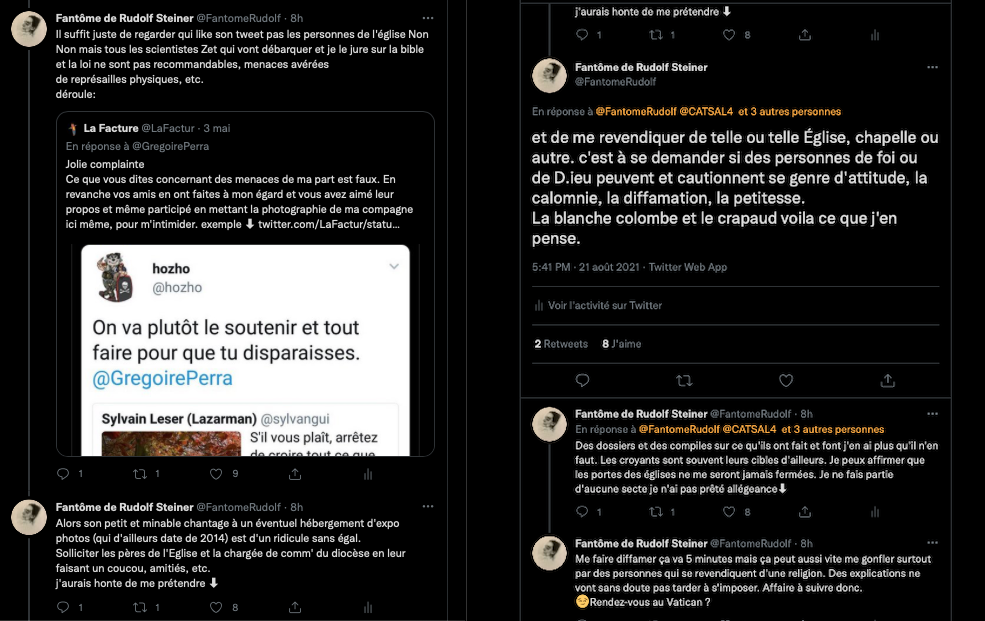The height and width of the screenshot is (621, 985).
Task: Click Fantôme de Rudolf Steiner avatar on main tweet
Action: click(549, 76)
